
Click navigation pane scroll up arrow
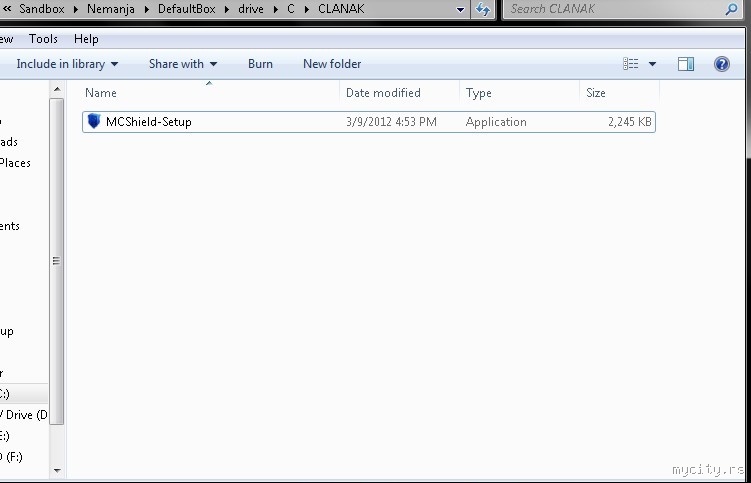(x=57, y=89)
